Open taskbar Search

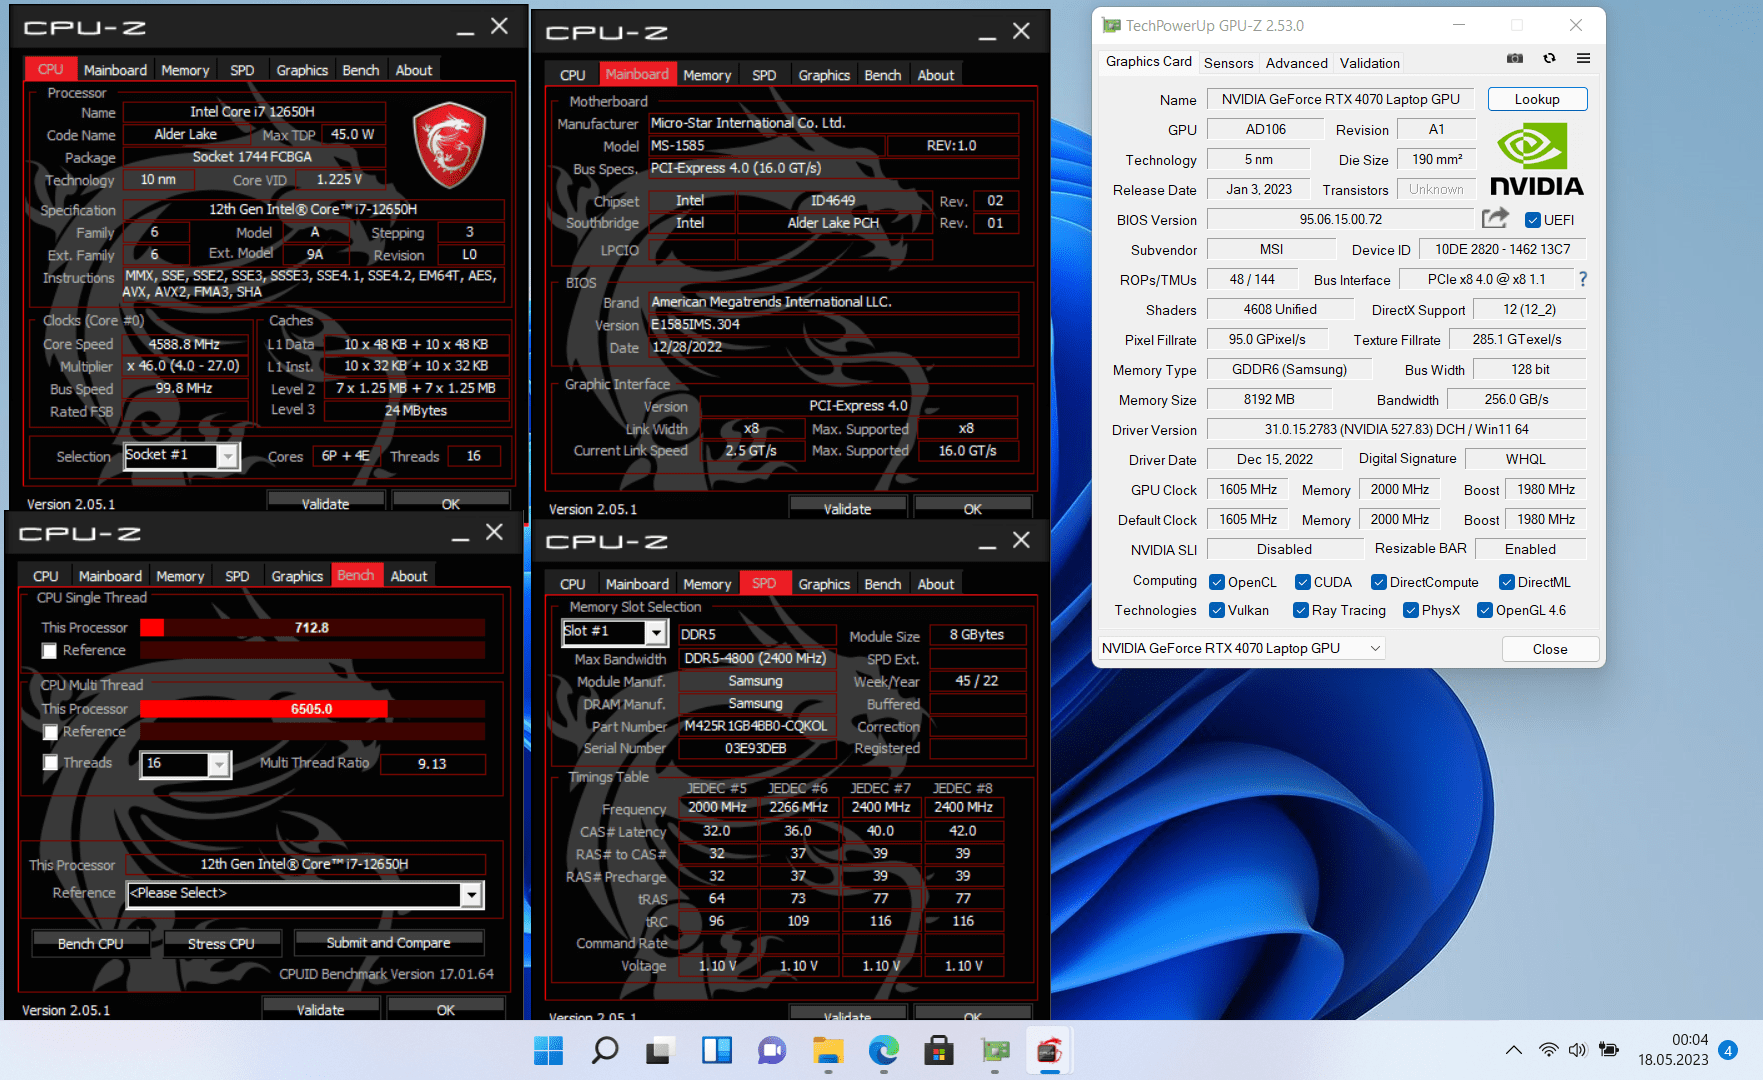tap(604, 1051)
